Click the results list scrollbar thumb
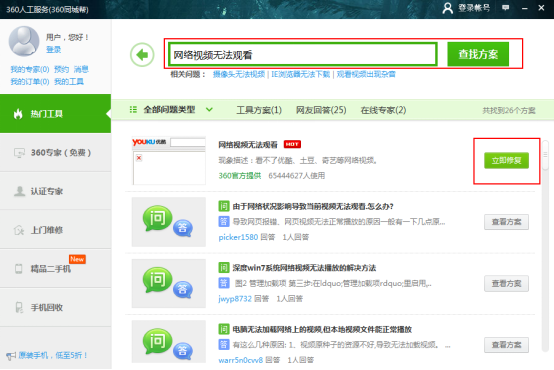Viewport: 554px width, 370px height. pyautogui.click(x=545, y=155)
